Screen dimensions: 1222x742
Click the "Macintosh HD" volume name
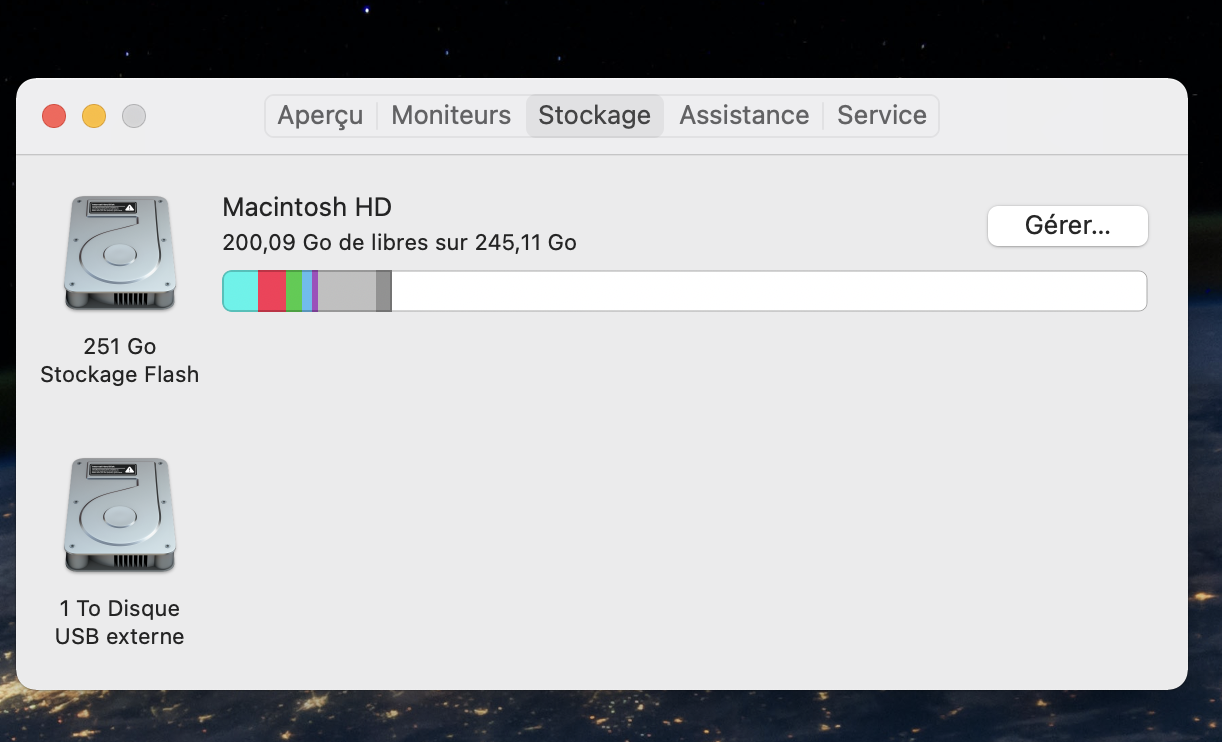pos(307,207)
